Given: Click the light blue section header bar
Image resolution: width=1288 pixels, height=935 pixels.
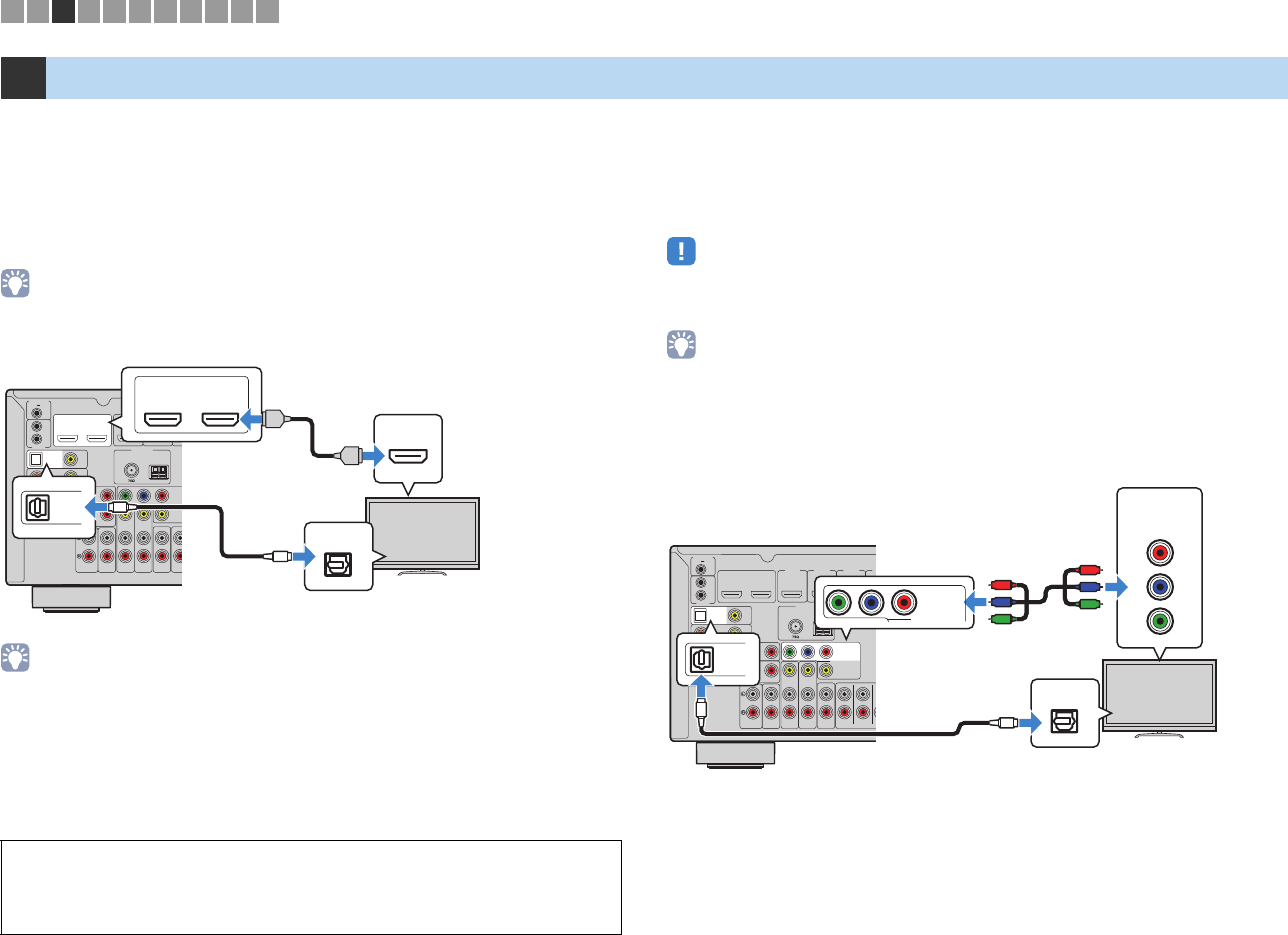Looking at the screenshot, I should pyautogui.click(x=667, y=78).
